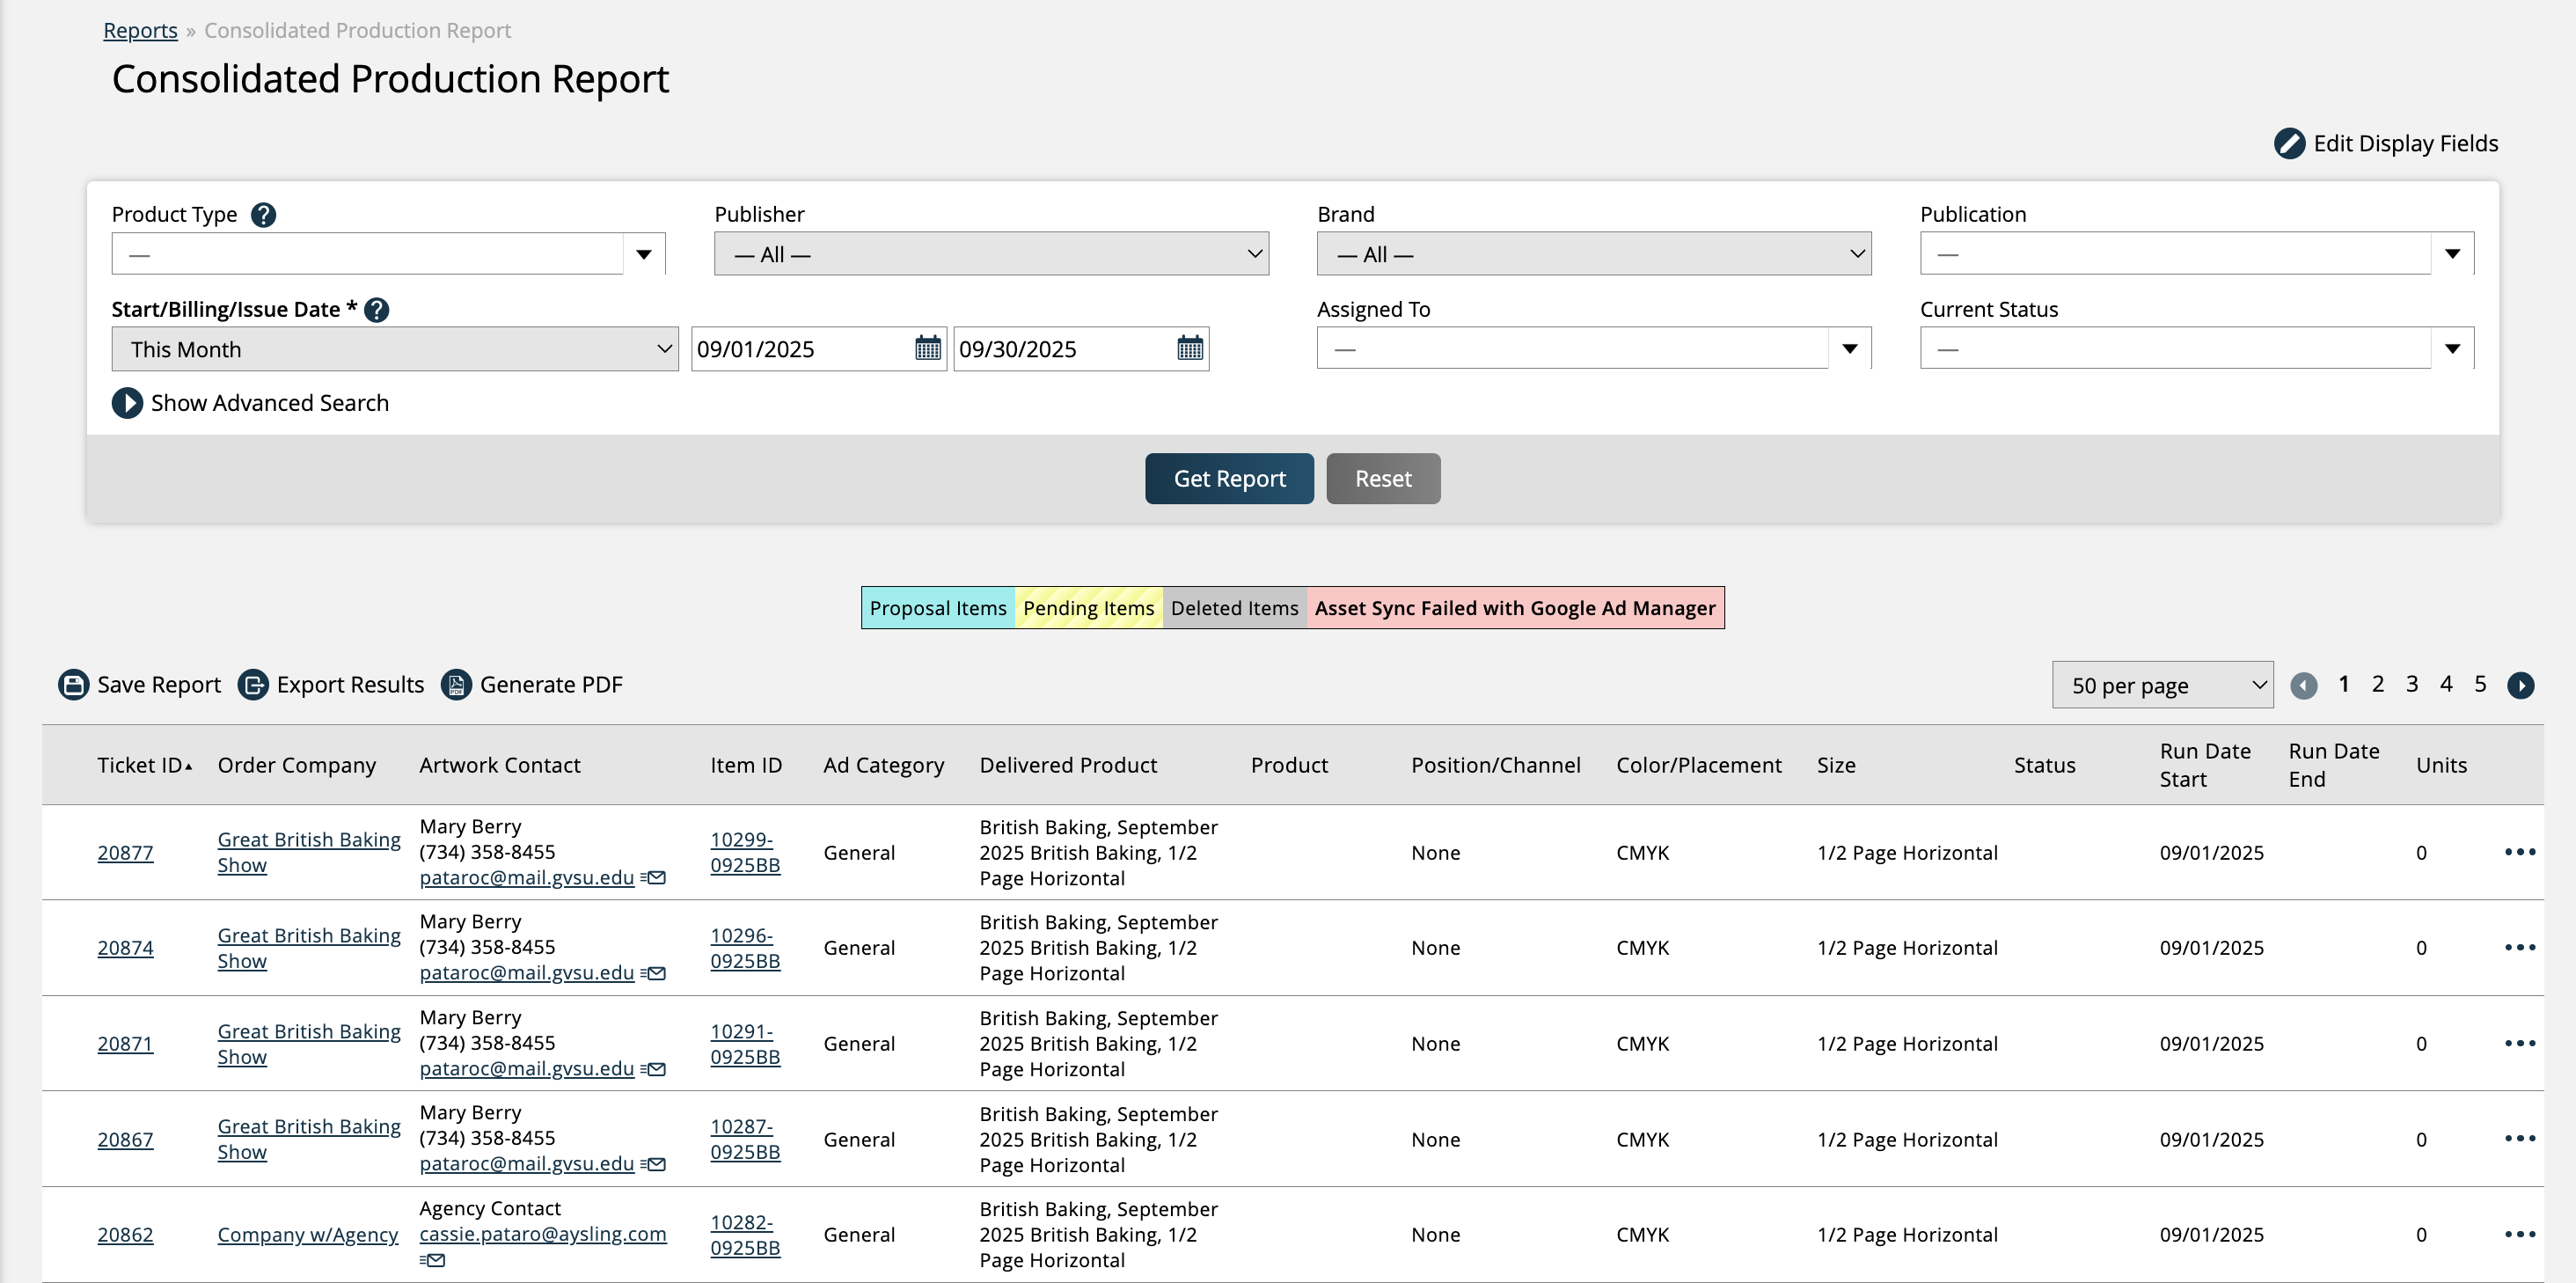Go to results page 3
This screenshot has height=1283, width=2576.
click(x=2411, y=684)
